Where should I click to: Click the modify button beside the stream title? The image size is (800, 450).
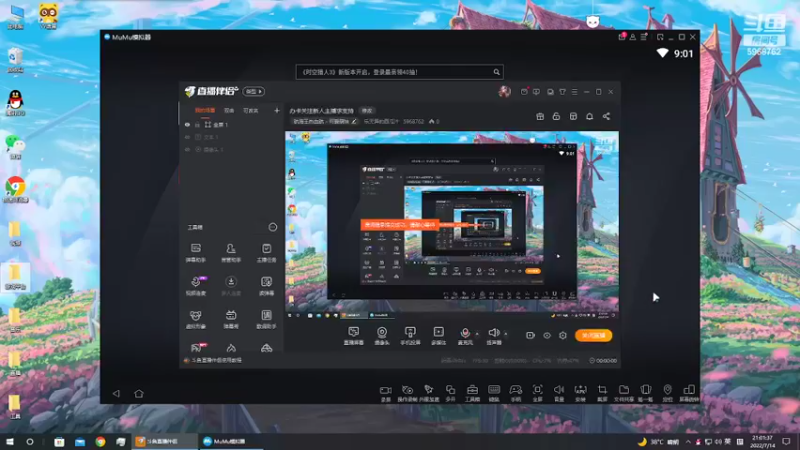click(367, 111)
